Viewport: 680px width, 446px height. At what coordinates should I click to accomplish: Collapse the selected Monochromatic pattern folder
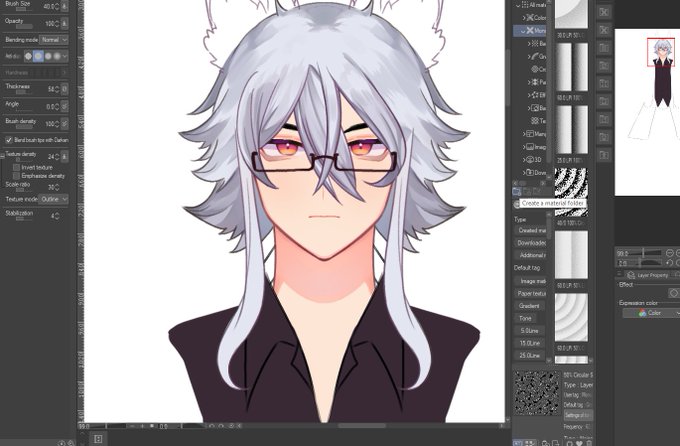[523, 31]
